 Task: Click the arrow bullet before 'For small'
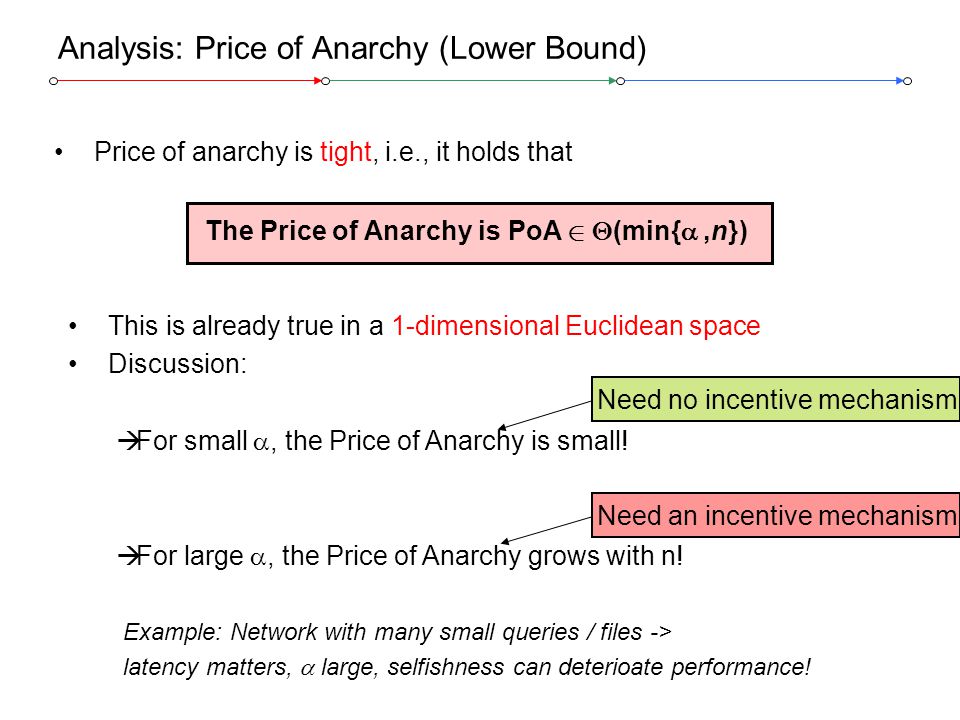[x=129, y=441]
